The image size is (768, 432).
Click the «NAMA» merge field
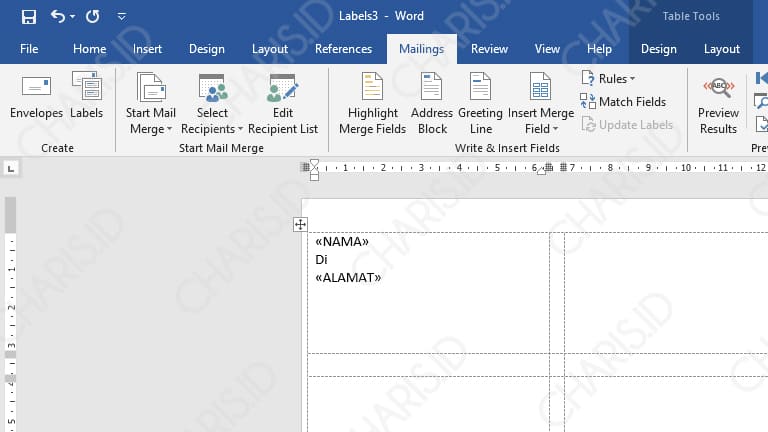point(342,241)
